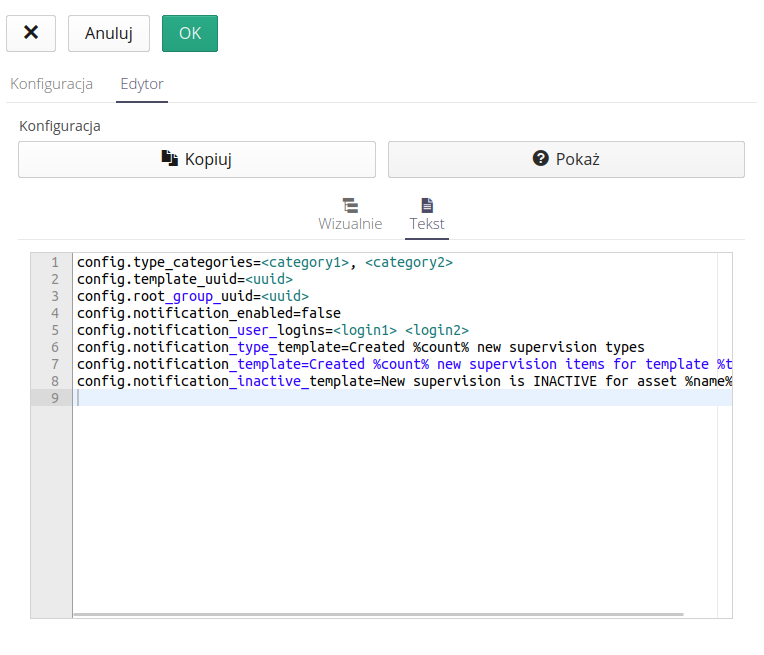
Task: Open the Edytor tab
Action: click(x=141, y=84)
